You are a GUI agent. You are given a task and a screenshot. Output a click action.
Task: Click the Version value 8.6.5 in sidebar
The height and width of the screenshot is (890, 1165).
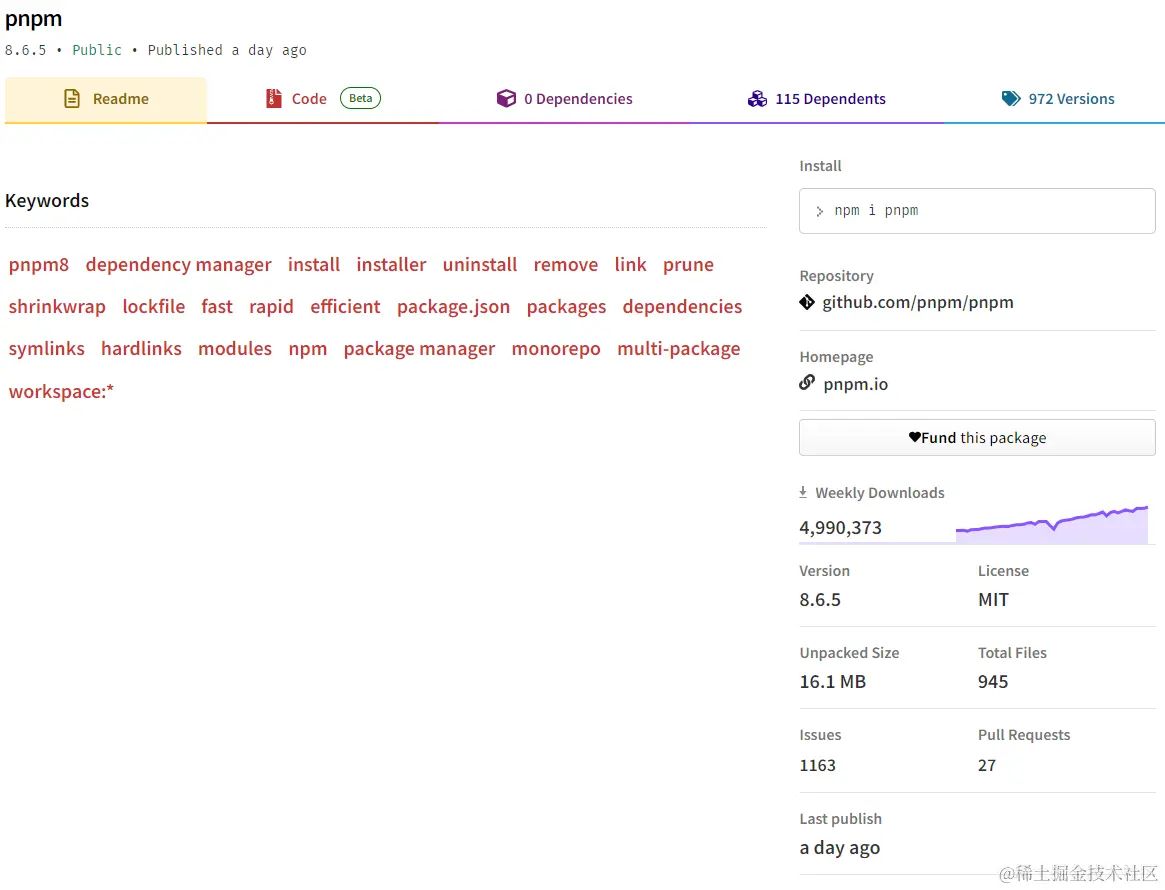820,600
